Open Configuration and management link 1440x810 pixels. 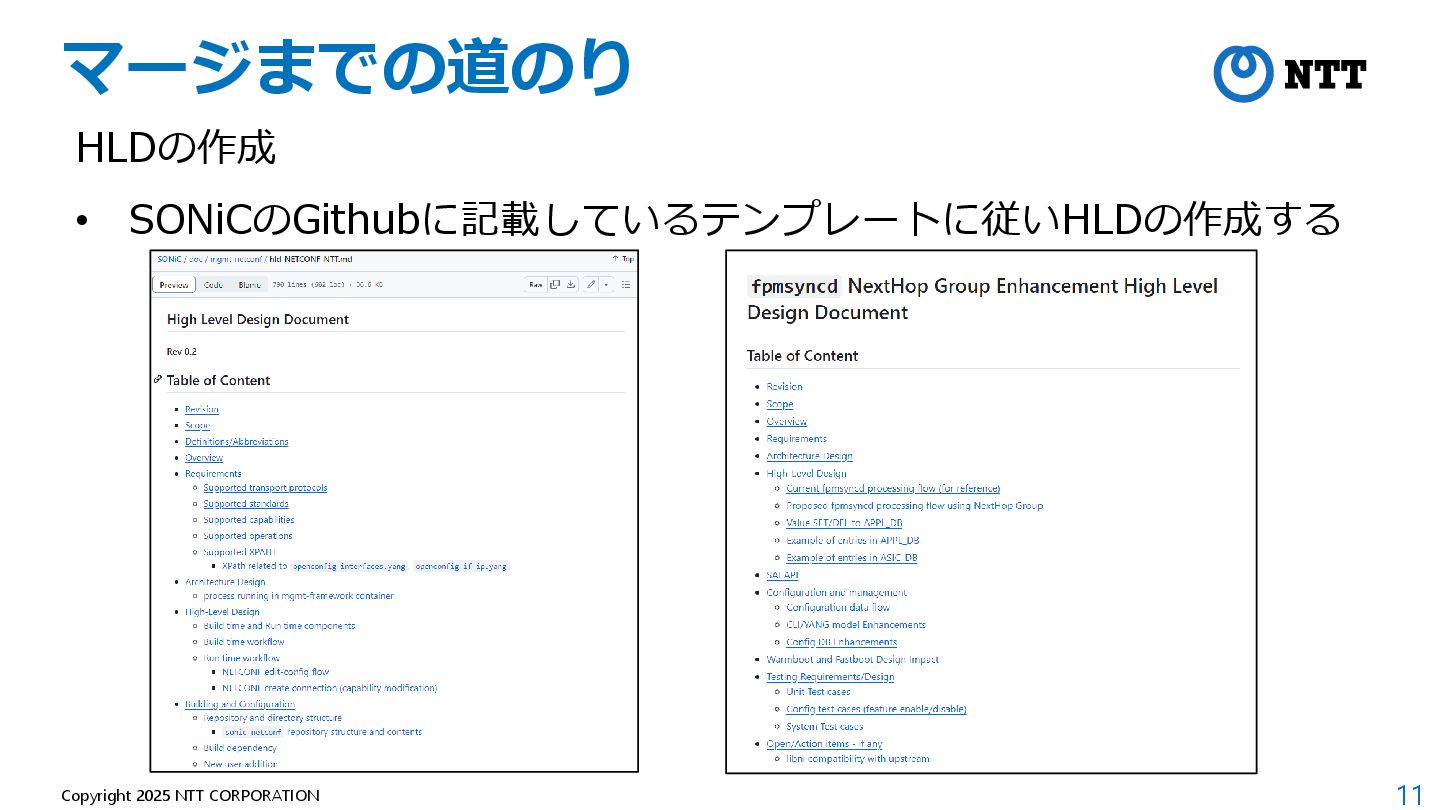coord(837,593)
